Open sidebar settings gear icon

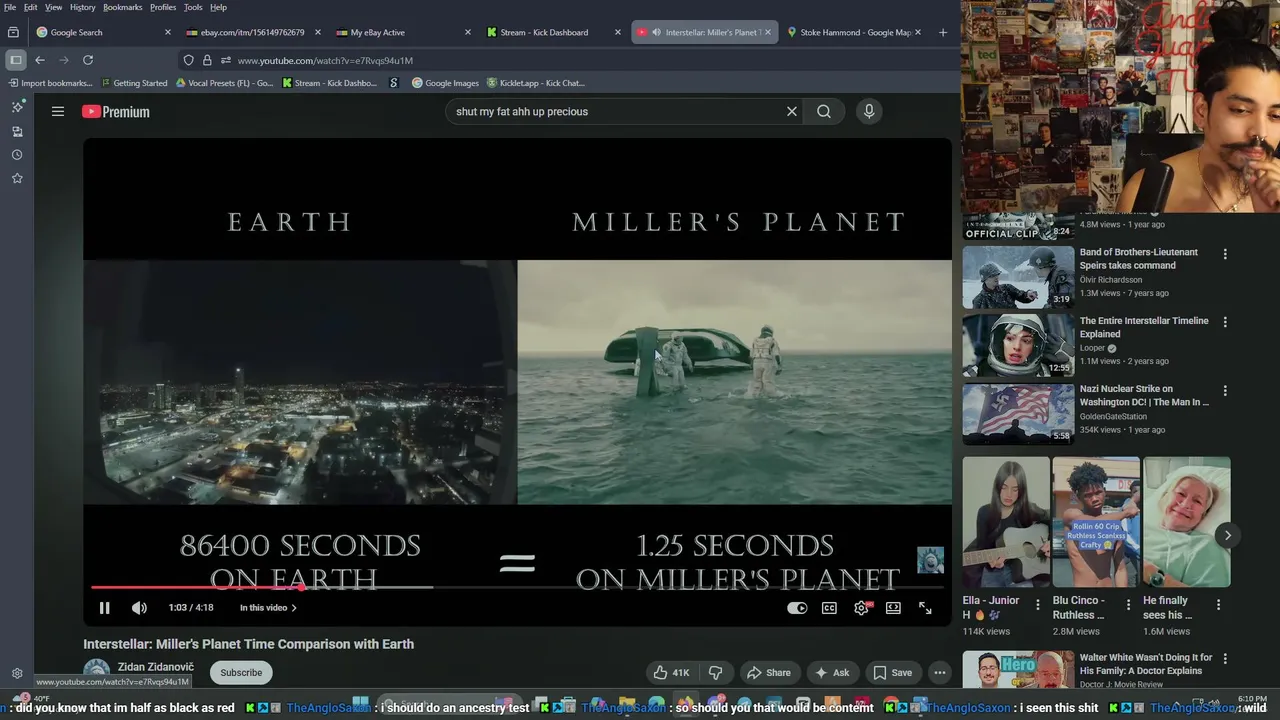[x=17, y=673]
